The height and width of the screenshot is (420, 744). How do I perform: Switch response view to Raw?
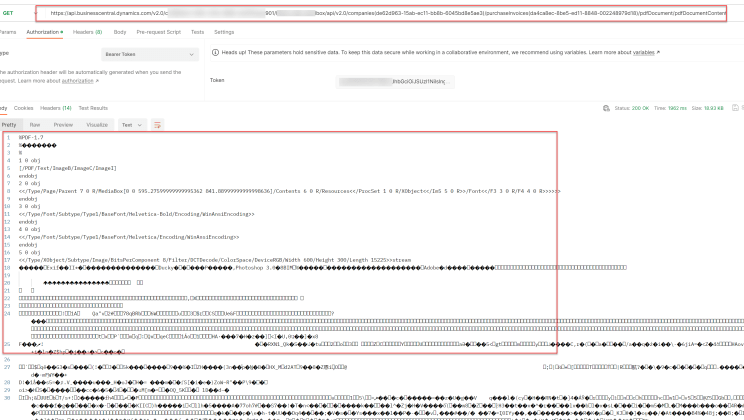pos(35,125)
